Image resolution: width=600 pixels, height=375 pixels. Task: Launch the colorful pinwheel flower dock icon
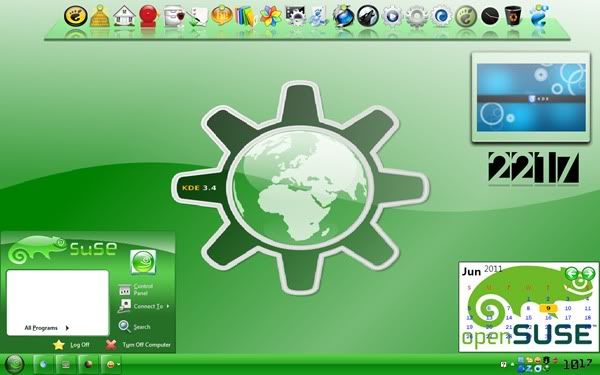270,17
